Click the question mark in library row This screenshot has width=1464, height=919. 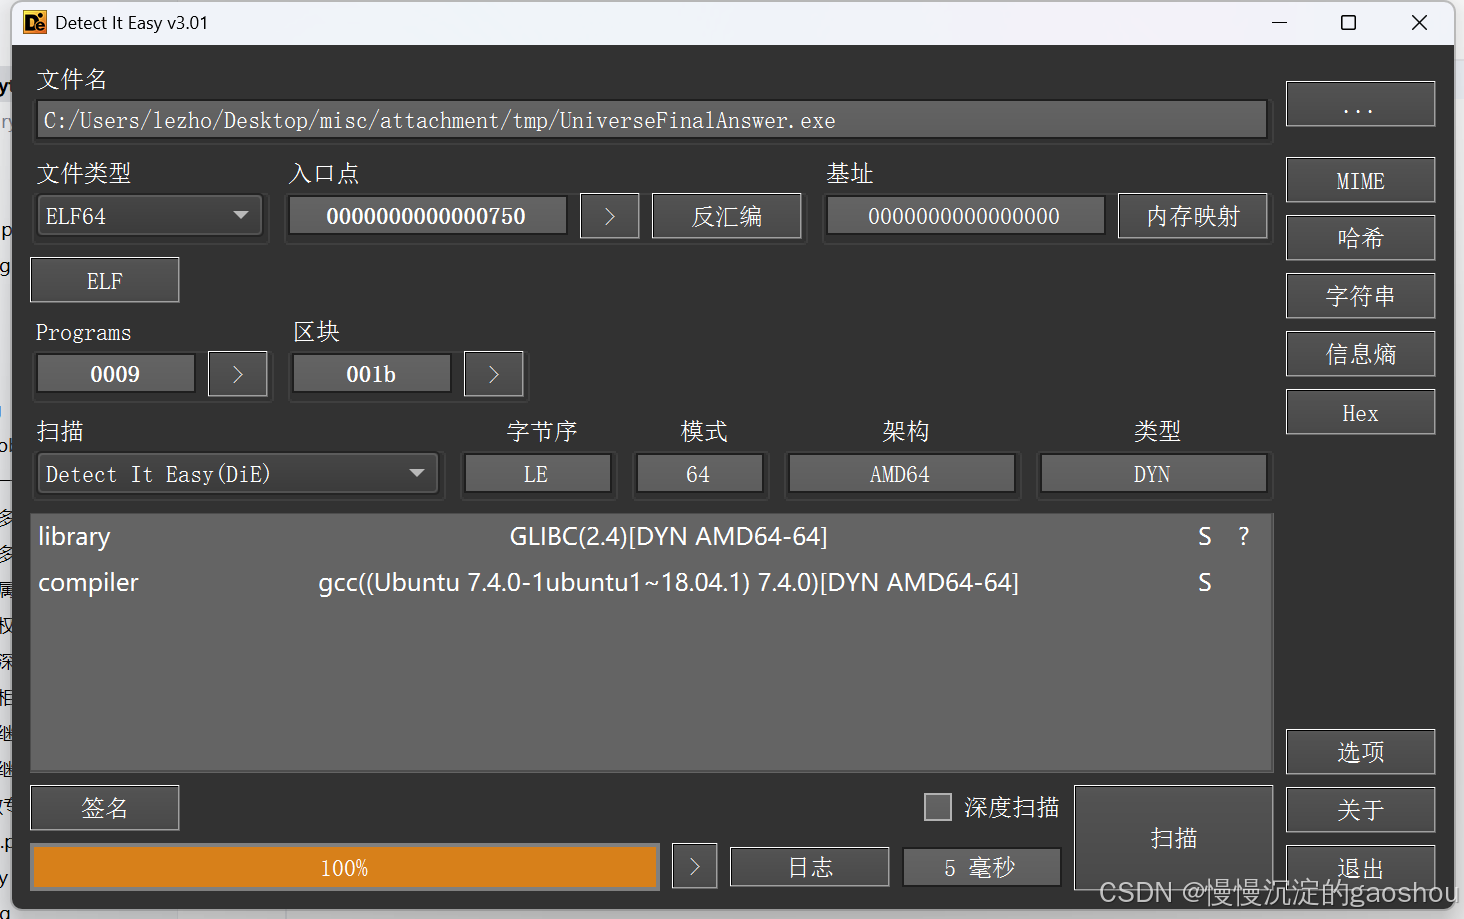coord(1243,537)
